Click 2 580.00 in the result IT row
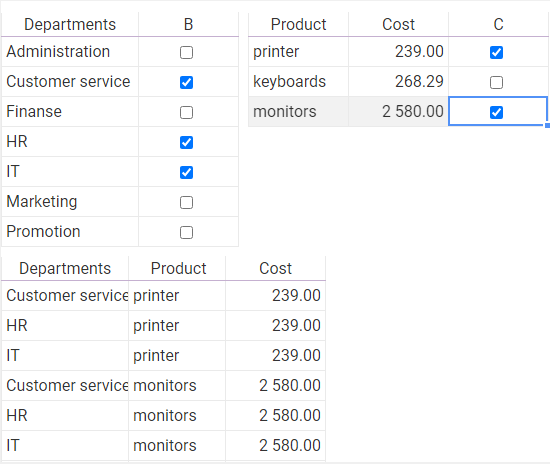 point(276,445)
